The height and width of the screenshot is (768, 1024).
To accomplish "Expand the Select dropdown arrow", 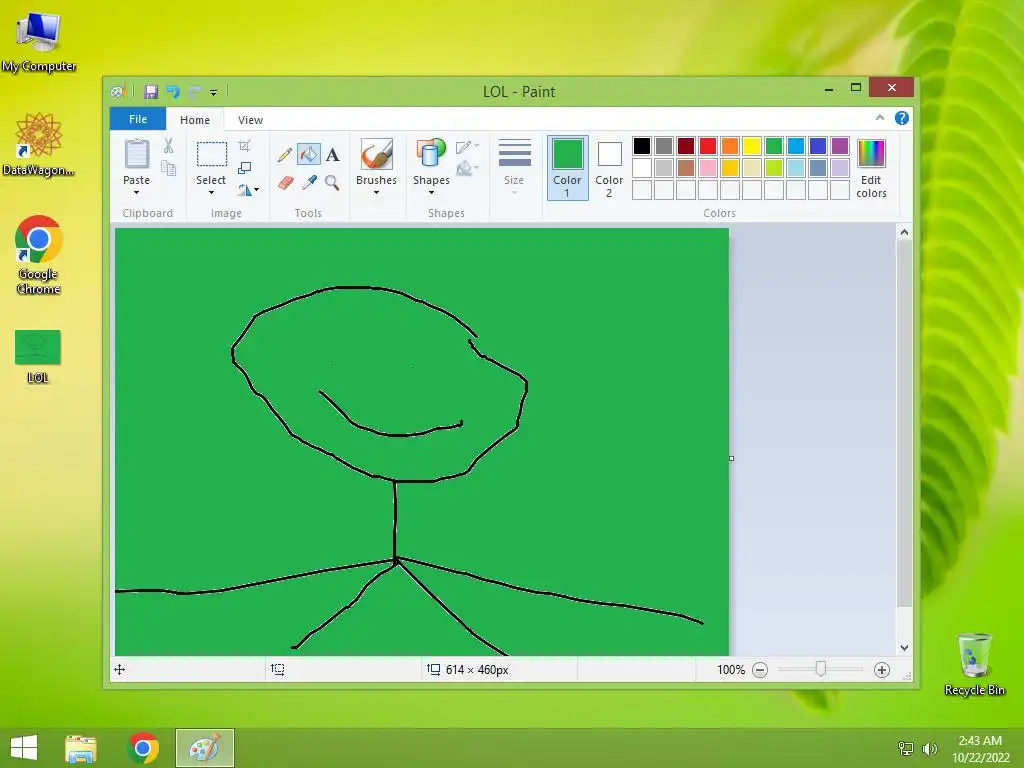I will tap(211, 193).
